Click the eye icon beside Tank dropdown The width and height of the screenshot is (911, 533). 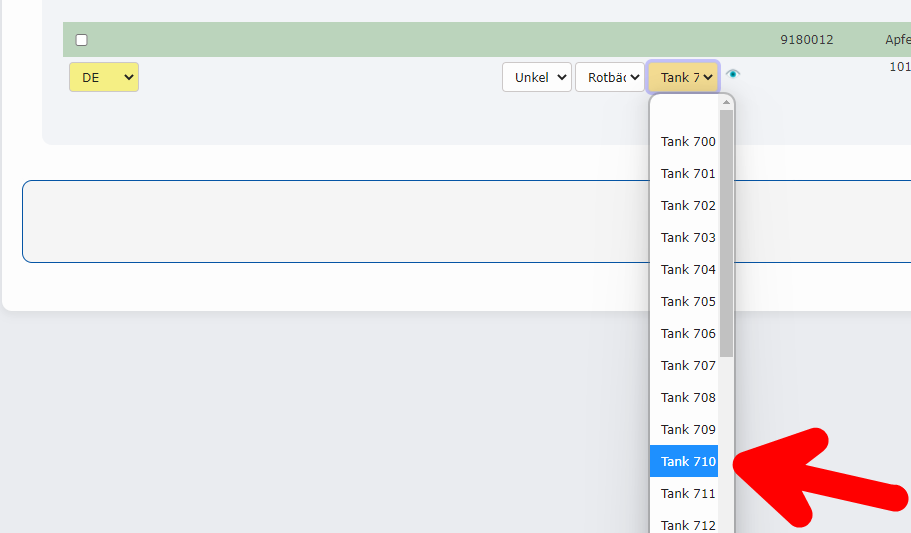(733, 75)
